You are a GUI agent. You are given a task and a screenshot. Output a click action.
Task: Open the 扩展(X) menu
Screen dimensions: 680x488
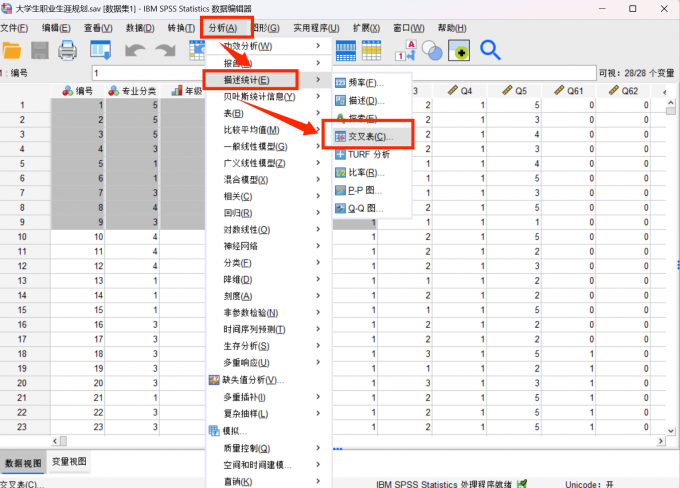point(366,28)
